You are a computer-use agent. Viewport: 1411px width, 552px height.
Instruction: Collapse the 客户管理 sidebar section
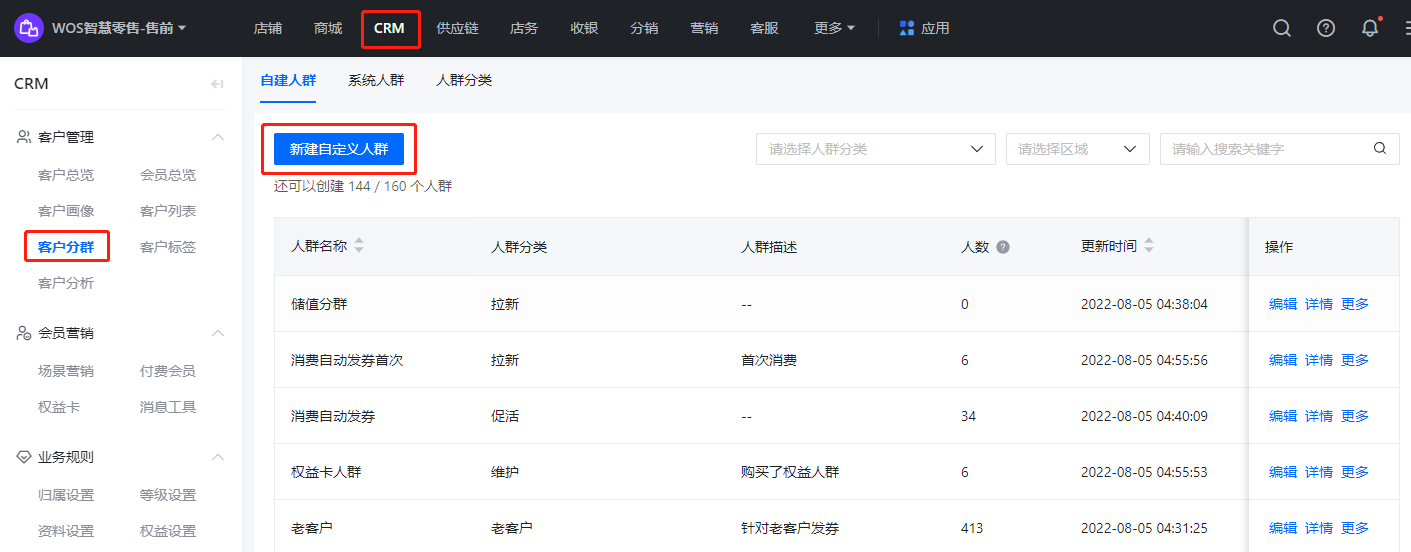click(218, 137)
